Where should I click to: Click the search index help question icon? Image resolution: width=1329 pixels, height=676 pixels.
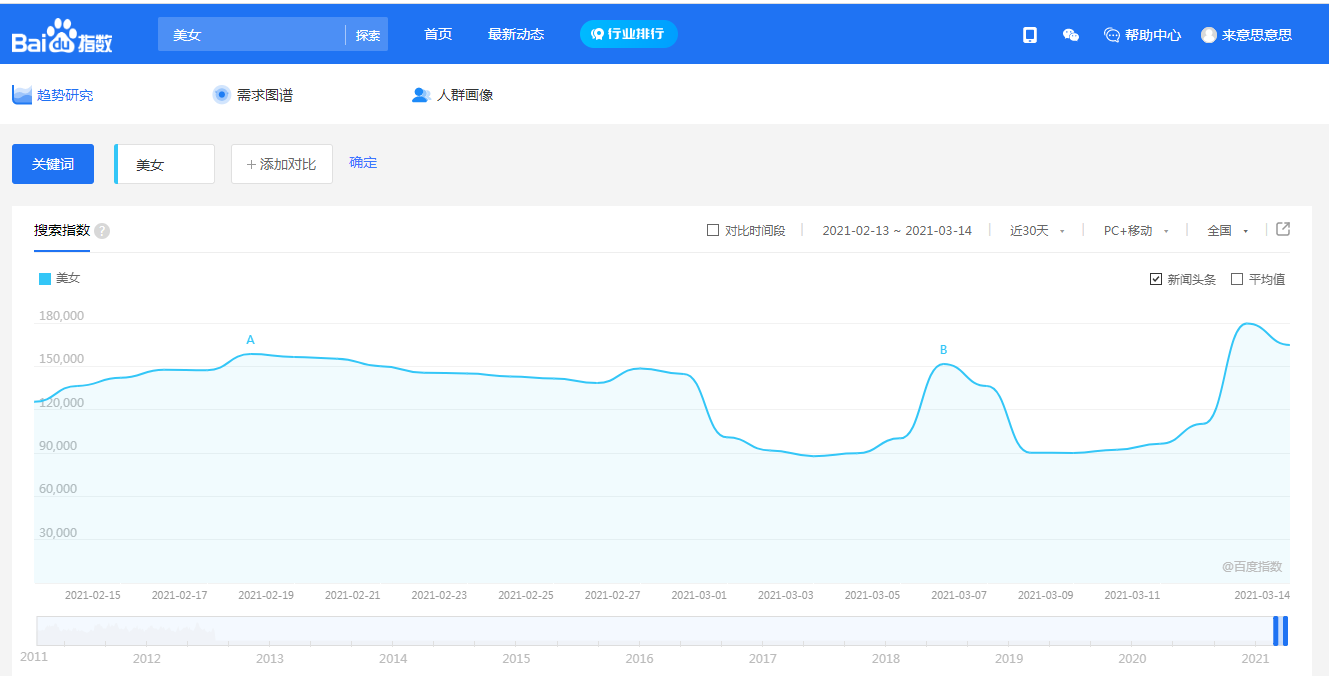(102, 231)
